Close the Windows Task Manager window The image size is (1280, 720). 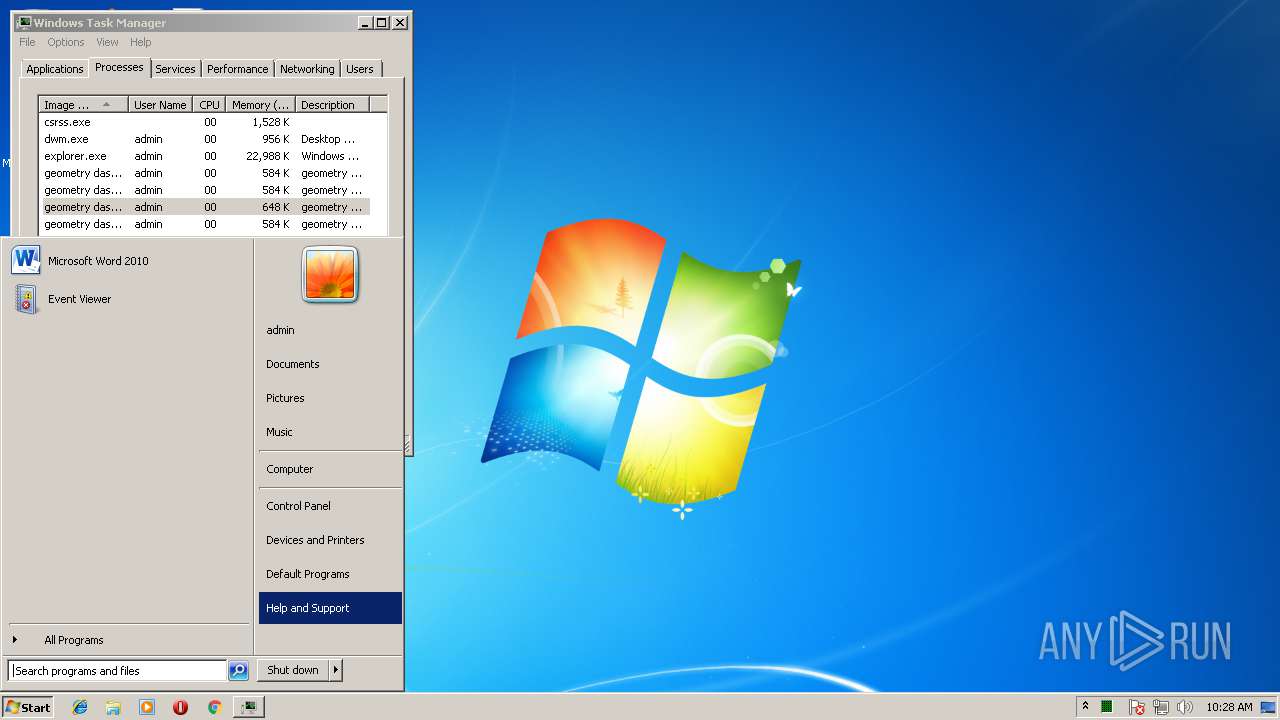point(400,22)
